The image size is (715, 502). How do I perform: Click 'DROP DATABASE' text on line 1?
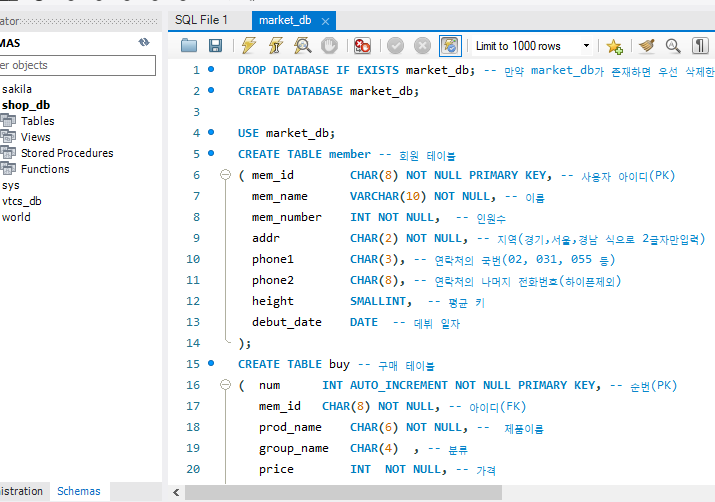(x=283, y=70)
